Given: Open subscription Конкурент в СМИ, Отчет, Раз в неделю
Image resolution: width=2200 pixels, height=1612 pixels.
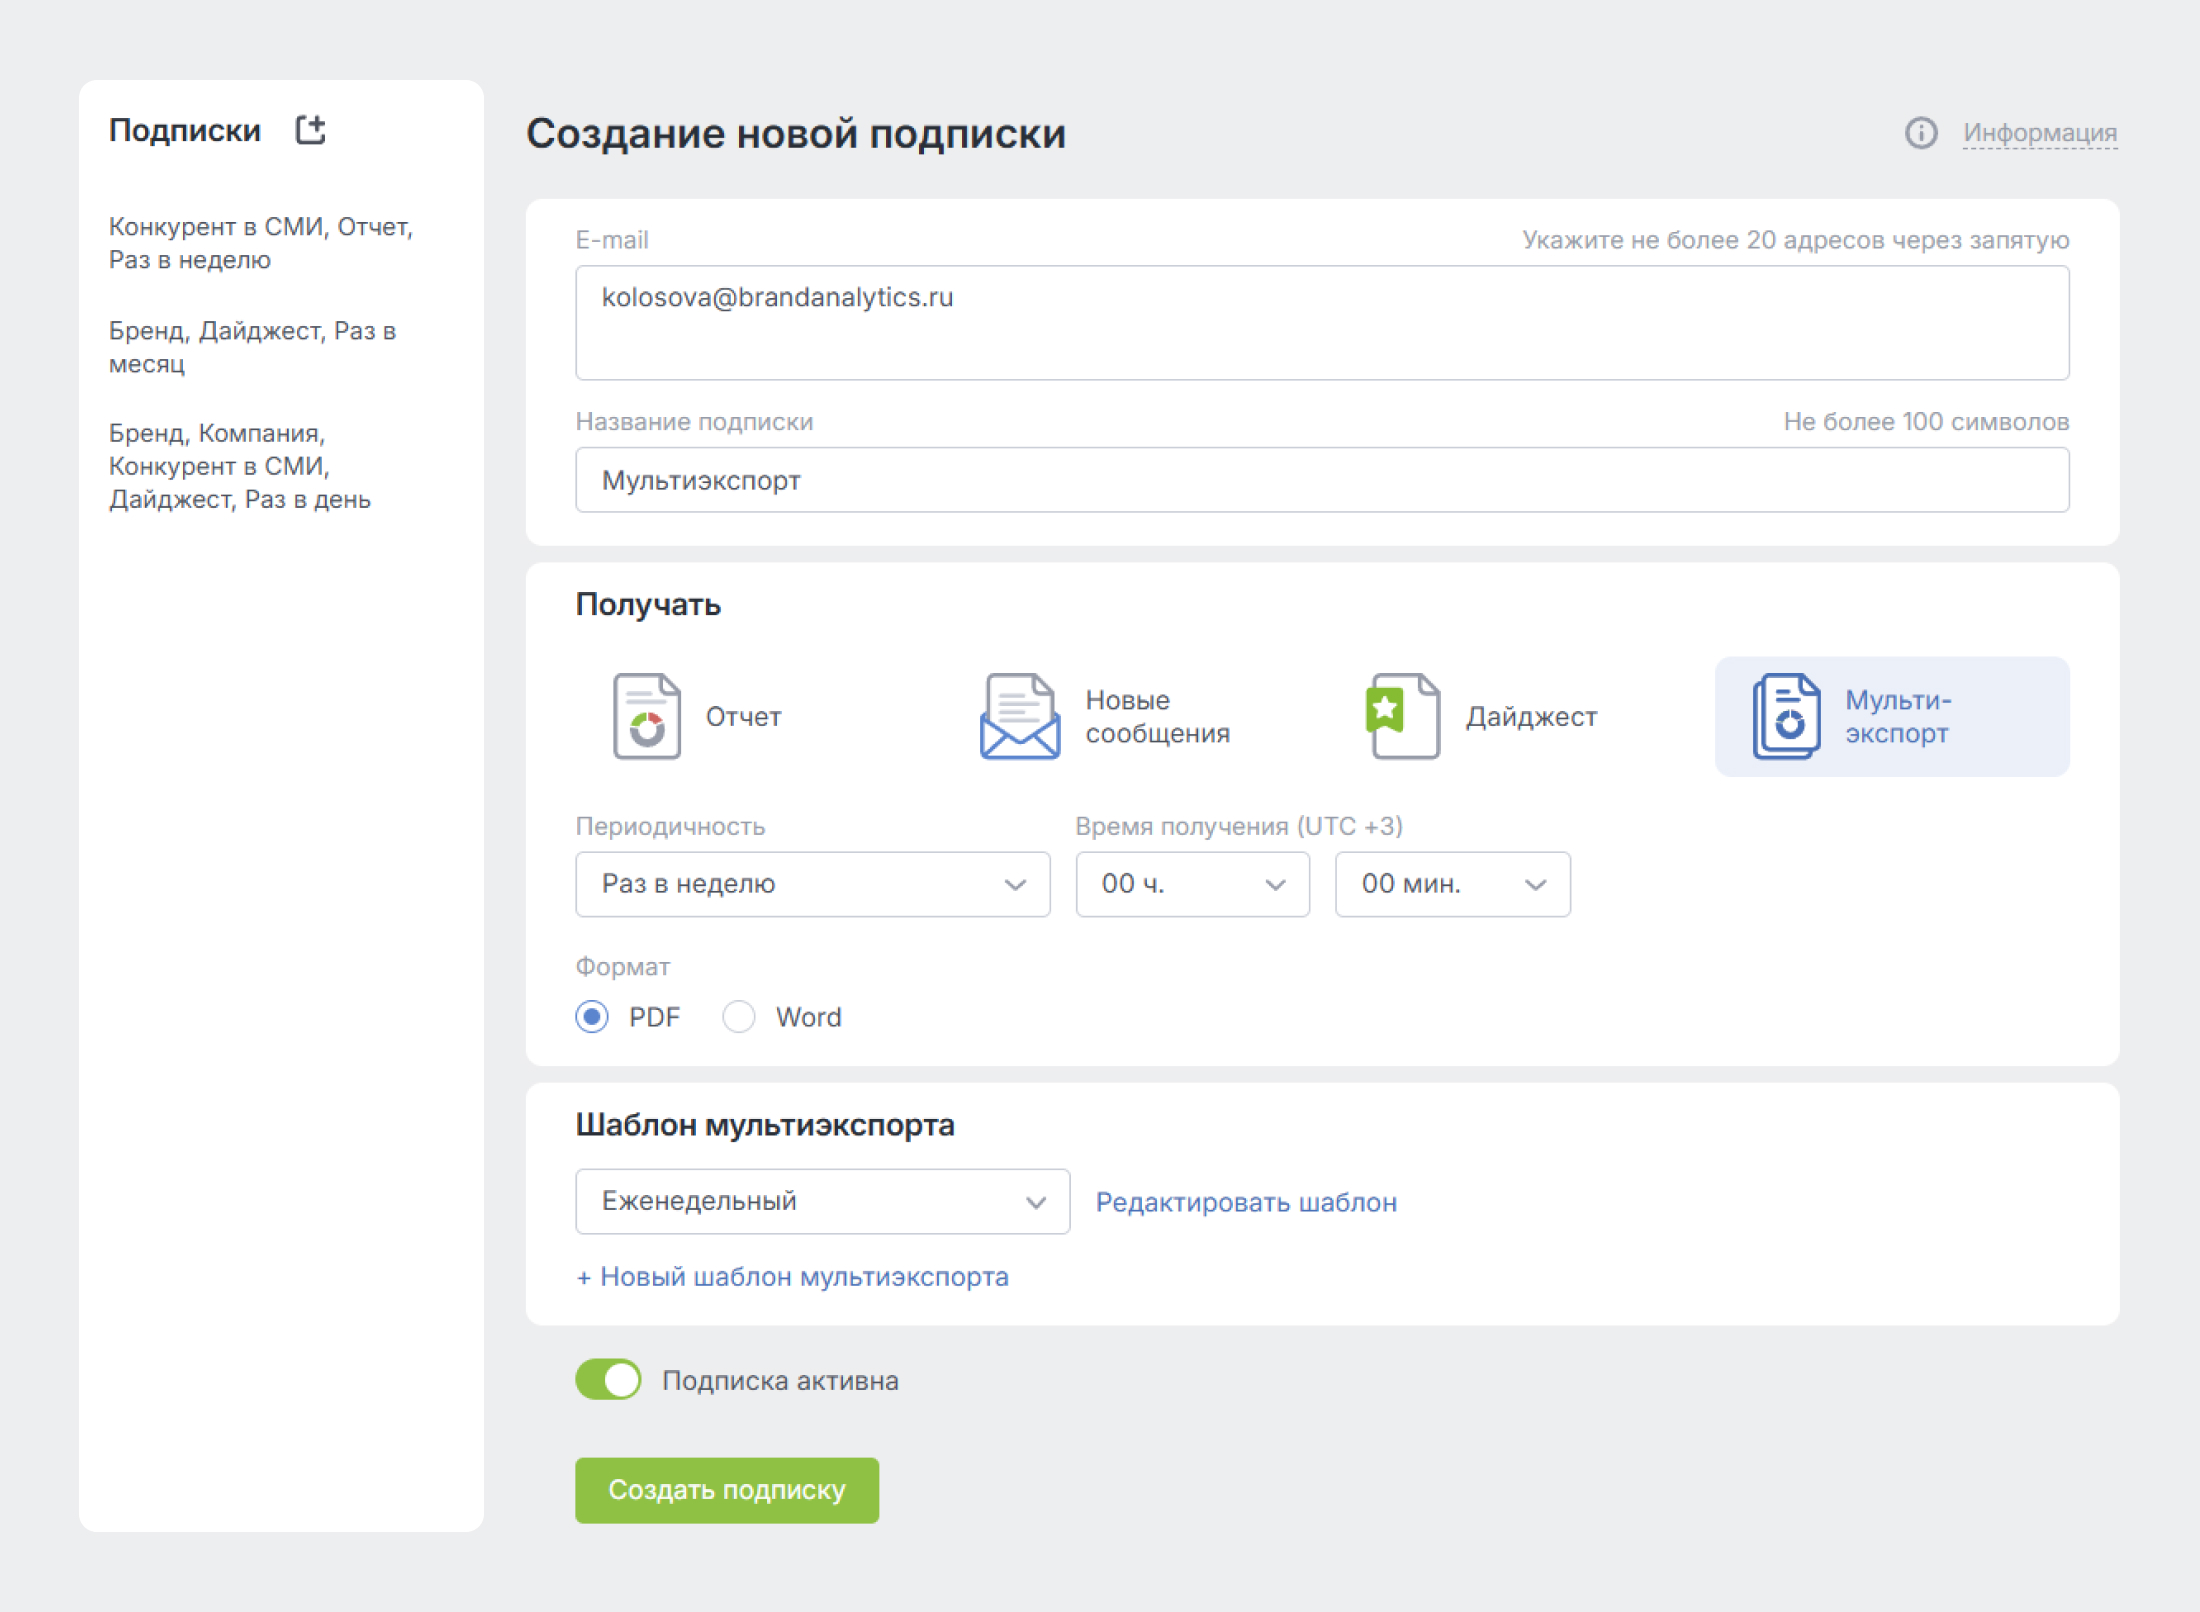Looking at the screenshot, I should pos(261,243).
